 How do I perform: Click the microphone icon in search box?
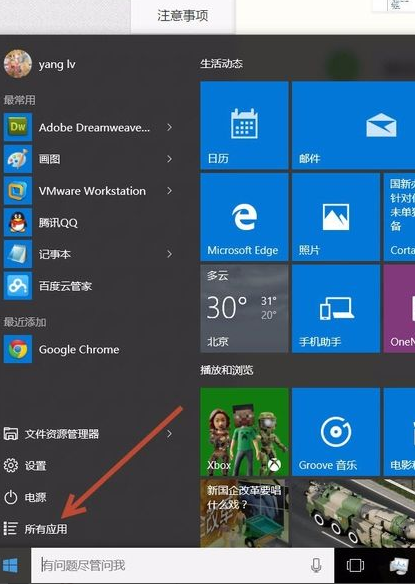(316, 565)
